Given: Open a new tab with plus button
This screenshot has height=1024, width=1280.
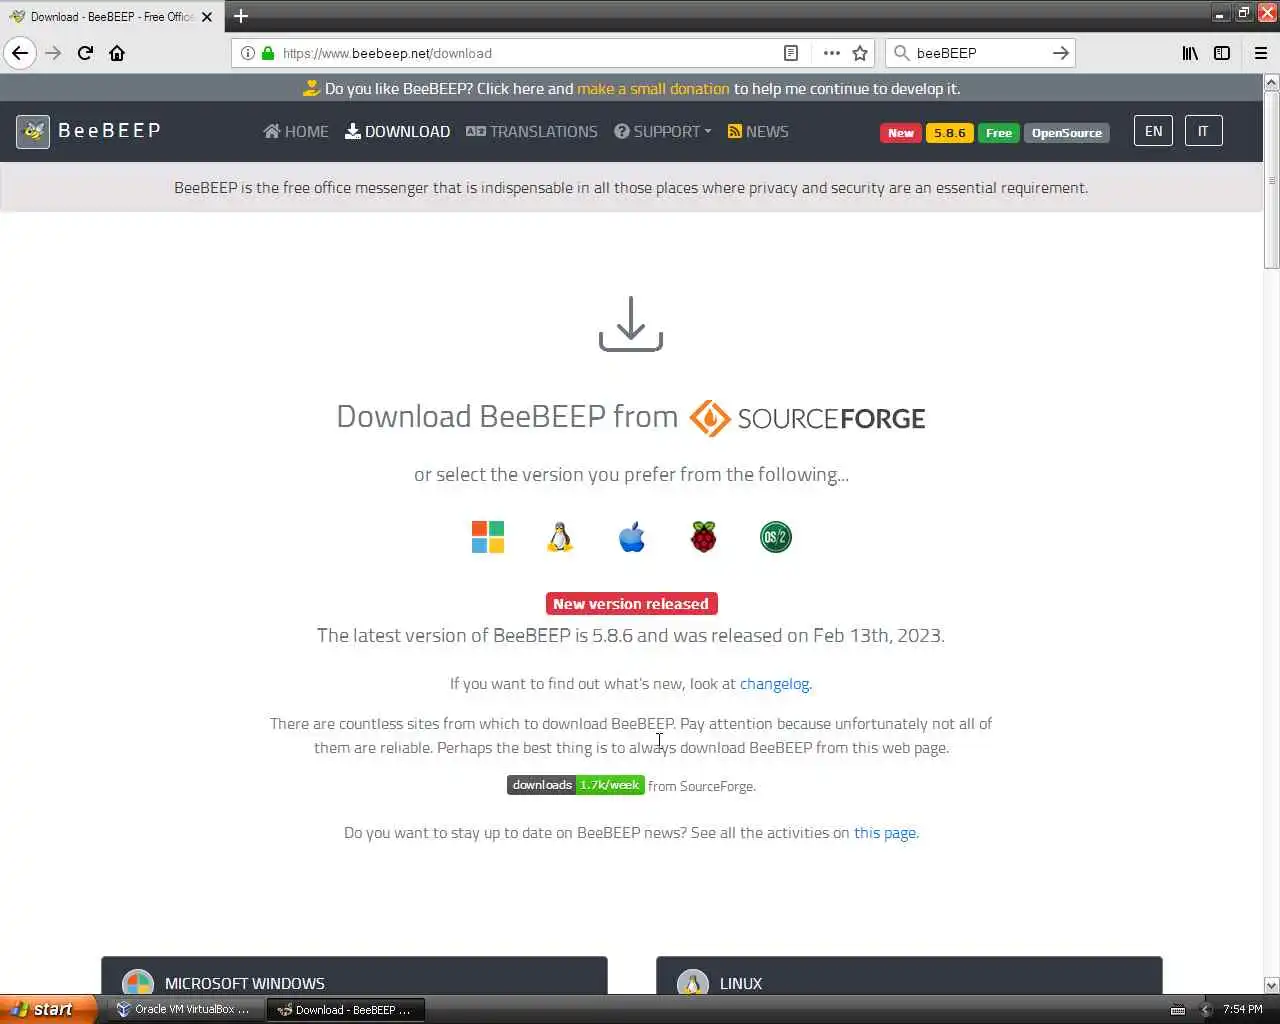Looking at the screenshot, I should [241, 16].
